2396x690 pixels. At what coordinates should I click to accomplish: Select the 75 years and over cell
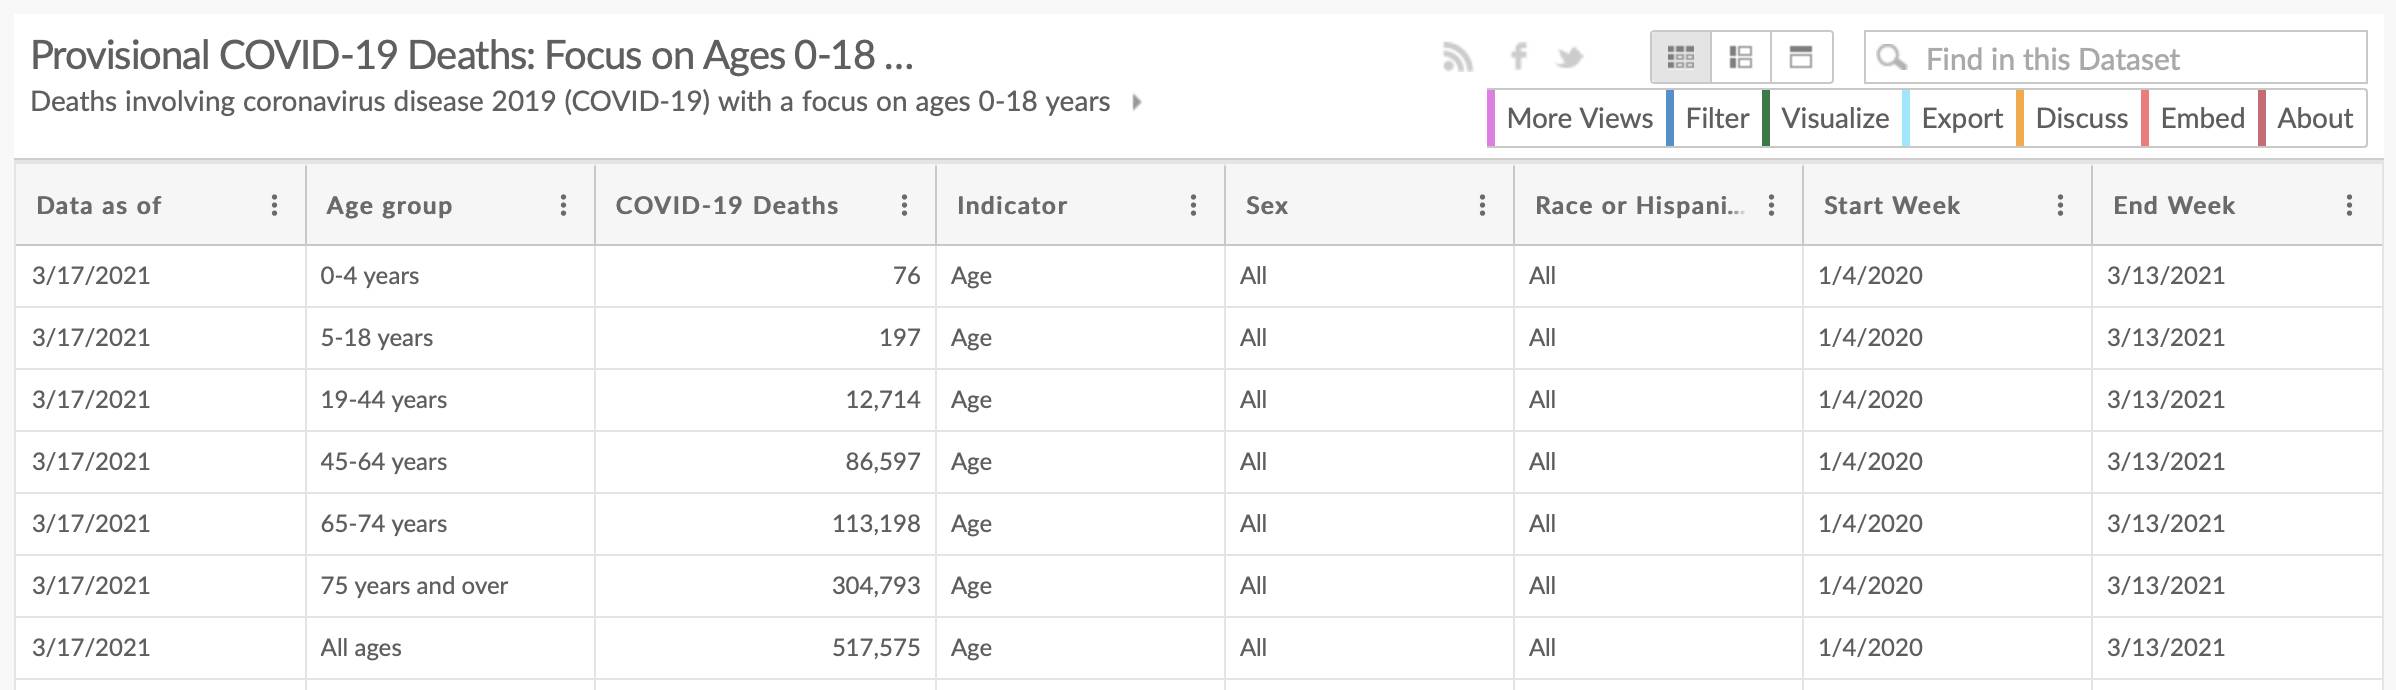click(x=450, y=586)
